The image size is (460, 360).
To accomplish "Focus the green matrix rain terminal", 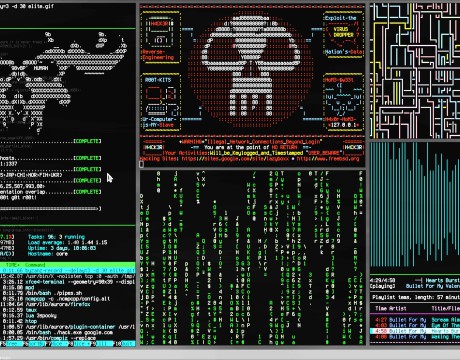I will [x=252, y=257].
